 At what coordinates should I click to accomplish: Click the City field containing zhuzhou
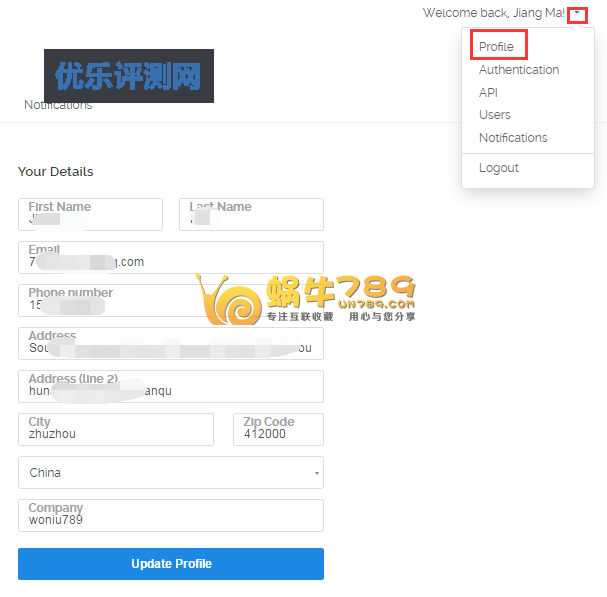116,429
